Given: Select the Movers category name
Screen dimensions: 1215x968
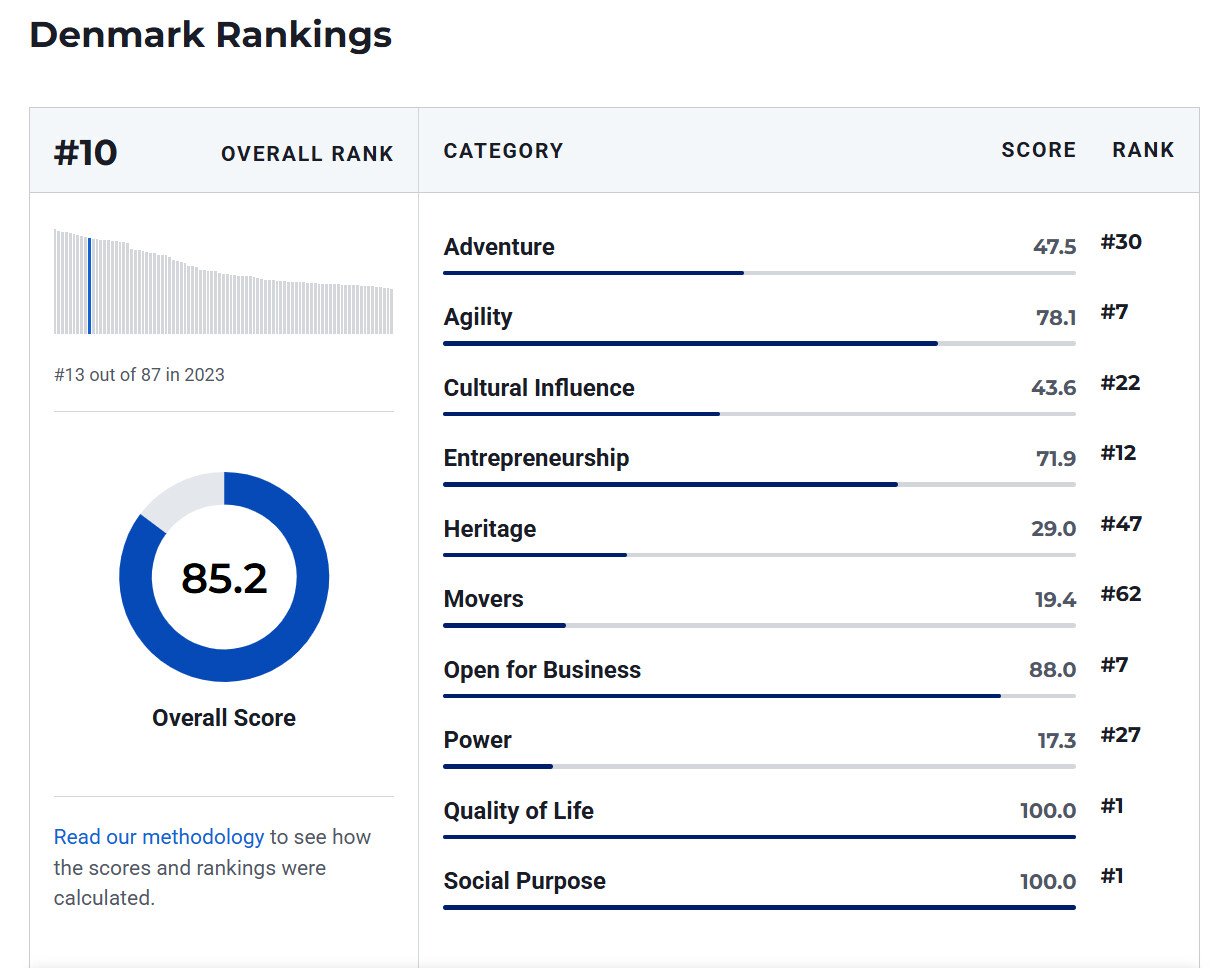Looking at the screenshot, I should (x=484, y=599).
